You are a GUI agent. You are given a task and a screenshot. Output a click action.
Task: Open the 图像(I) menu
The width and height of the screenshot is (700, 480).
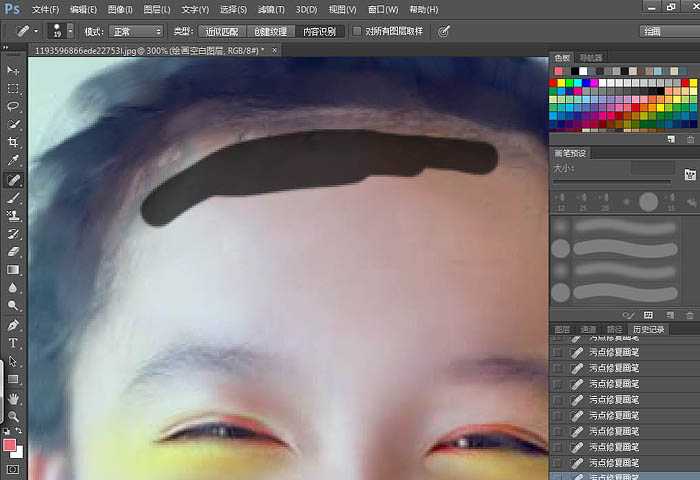tap(120, 9)
